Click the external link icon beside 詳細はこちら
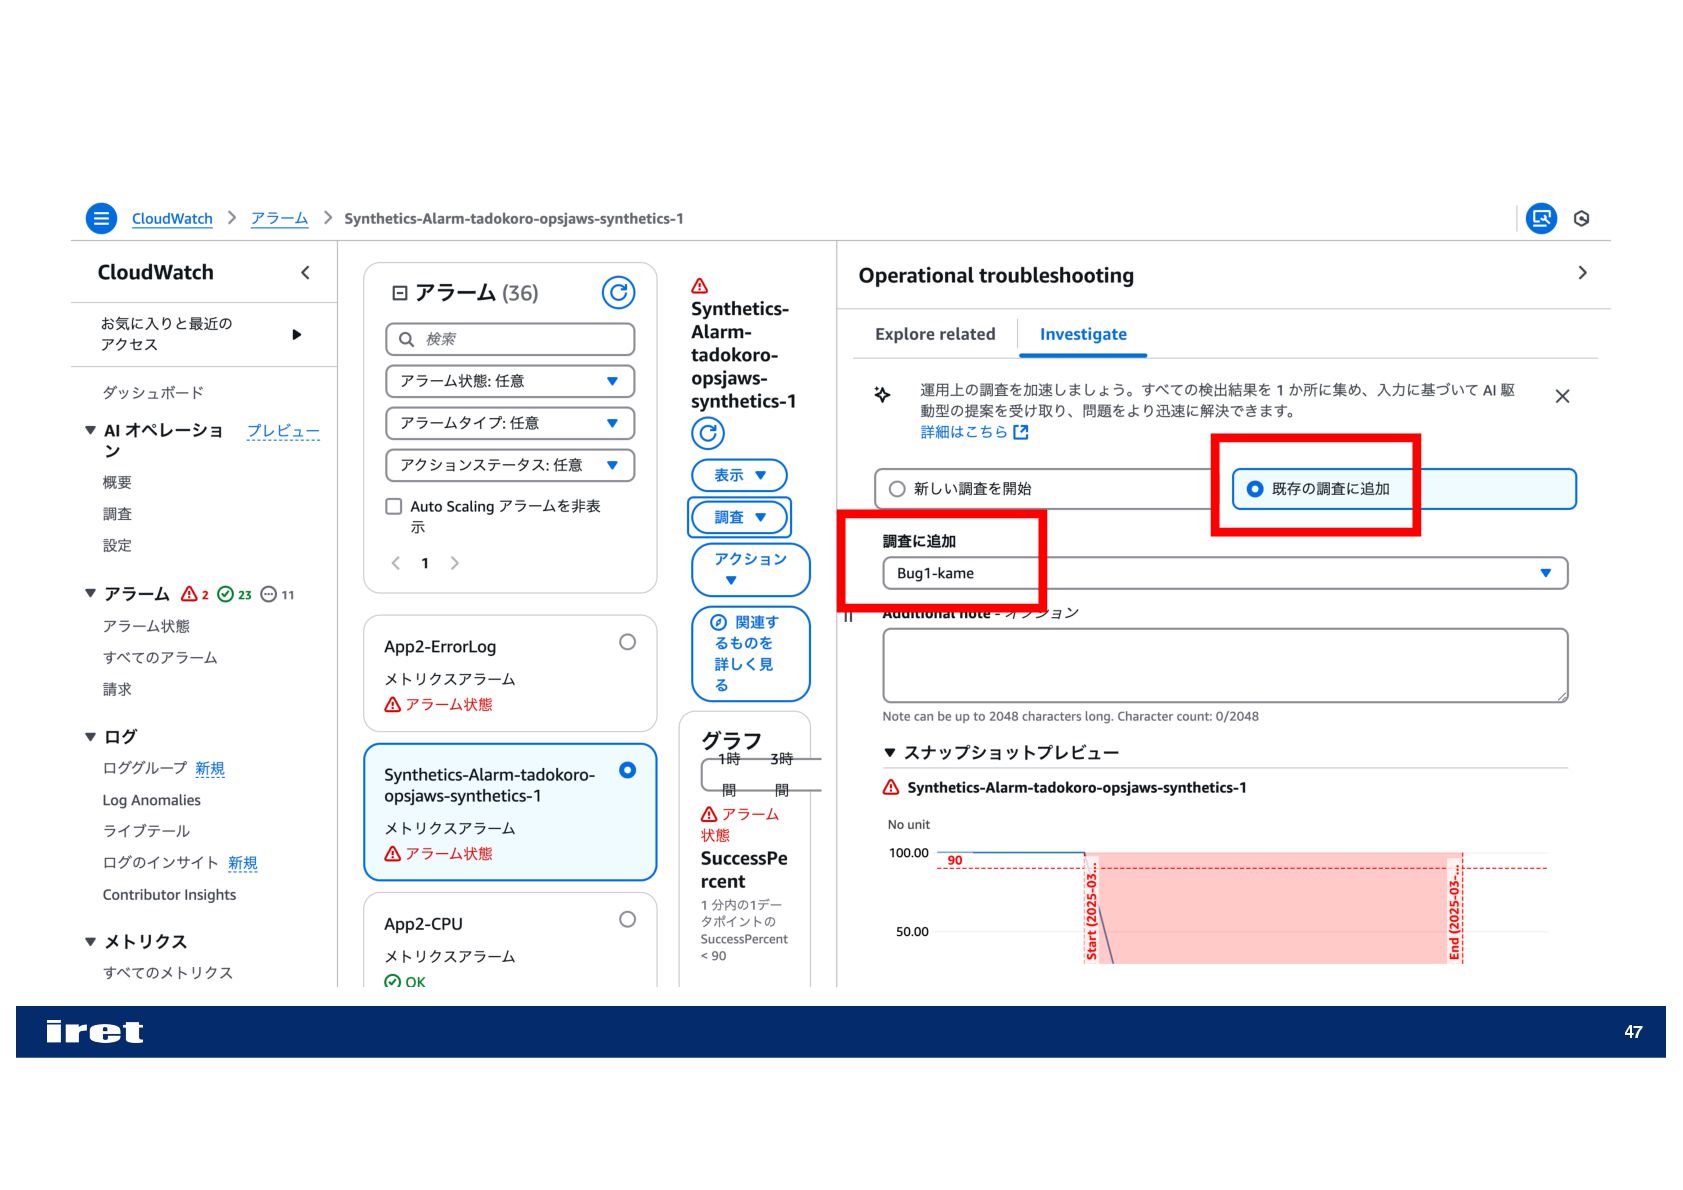 tap(1020, 432)
